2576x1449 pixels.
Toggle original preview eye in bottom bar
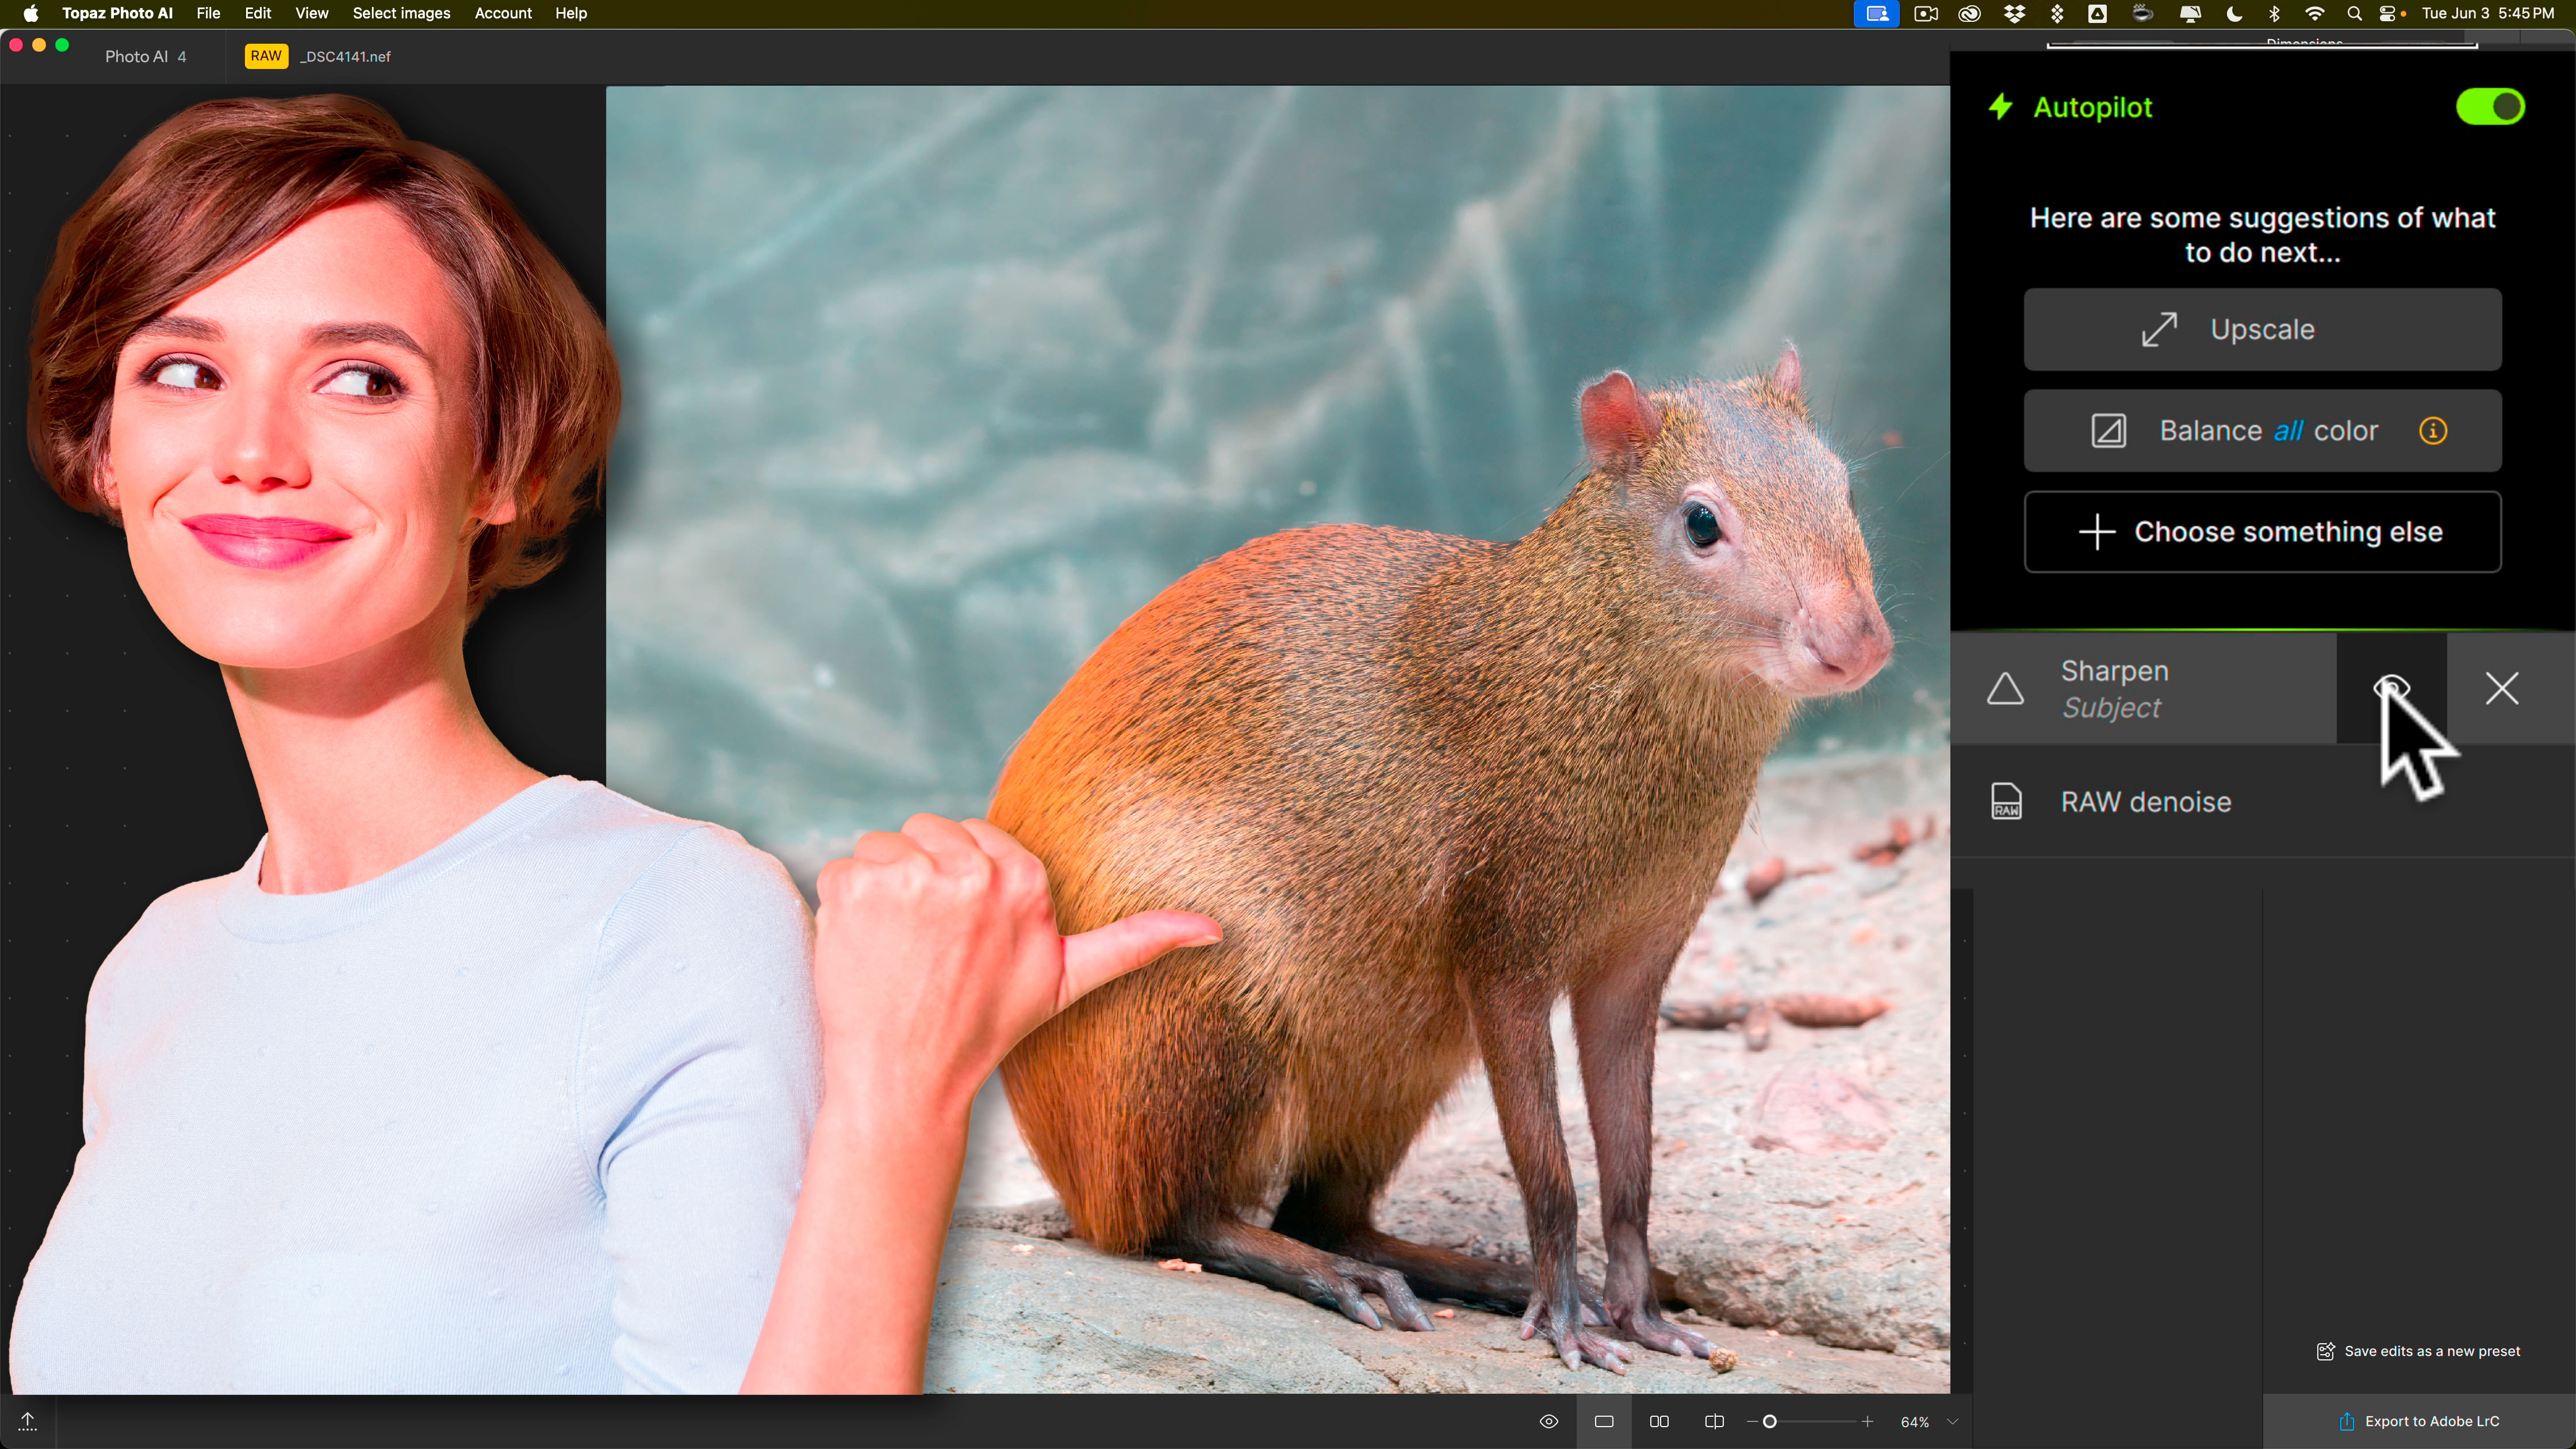click(x=1549, y=1421)
